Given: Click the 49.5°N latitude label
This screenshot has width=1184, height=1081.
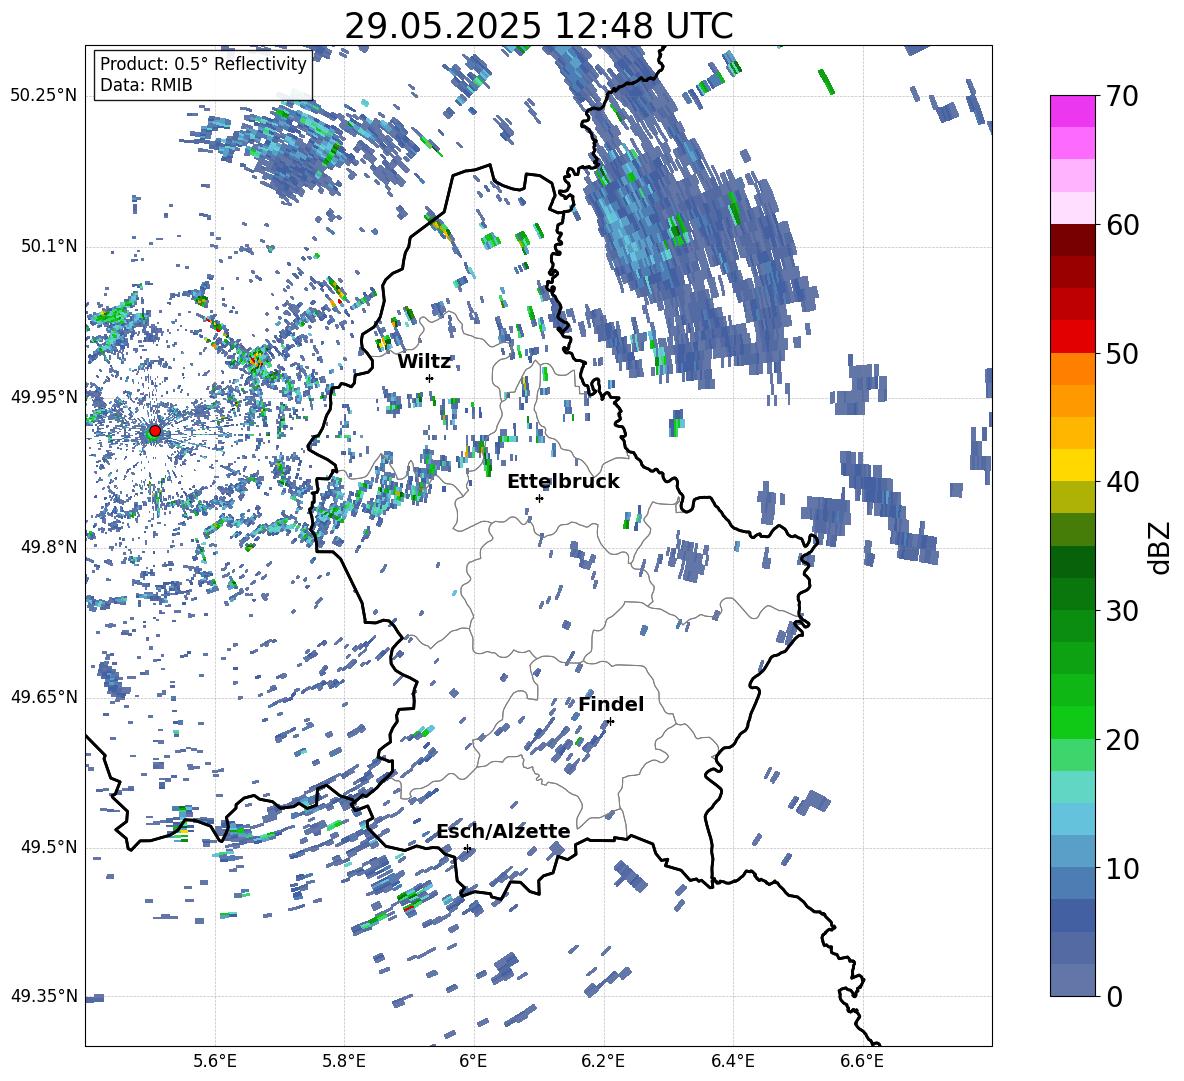Looking at the screenshot, I should tap(50, 847).
